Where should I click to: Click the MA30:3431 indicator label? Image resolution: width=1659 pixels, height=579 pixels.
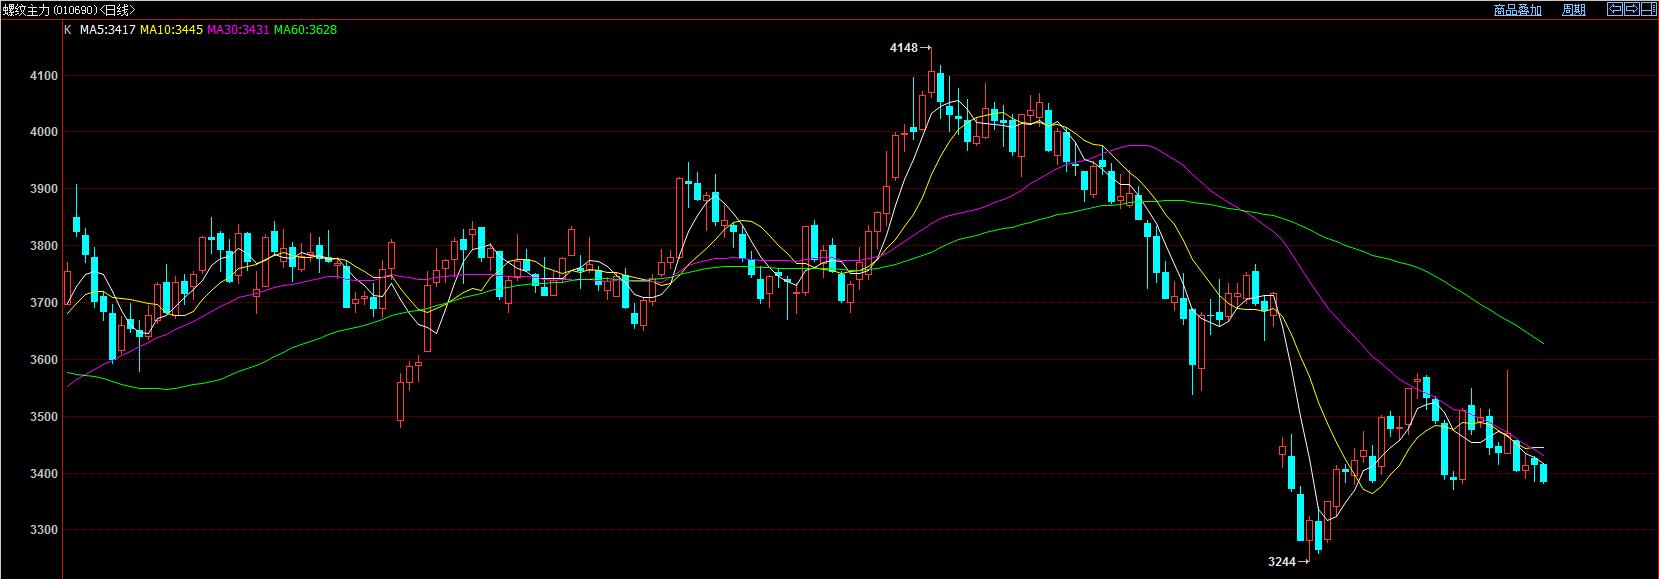238,30
